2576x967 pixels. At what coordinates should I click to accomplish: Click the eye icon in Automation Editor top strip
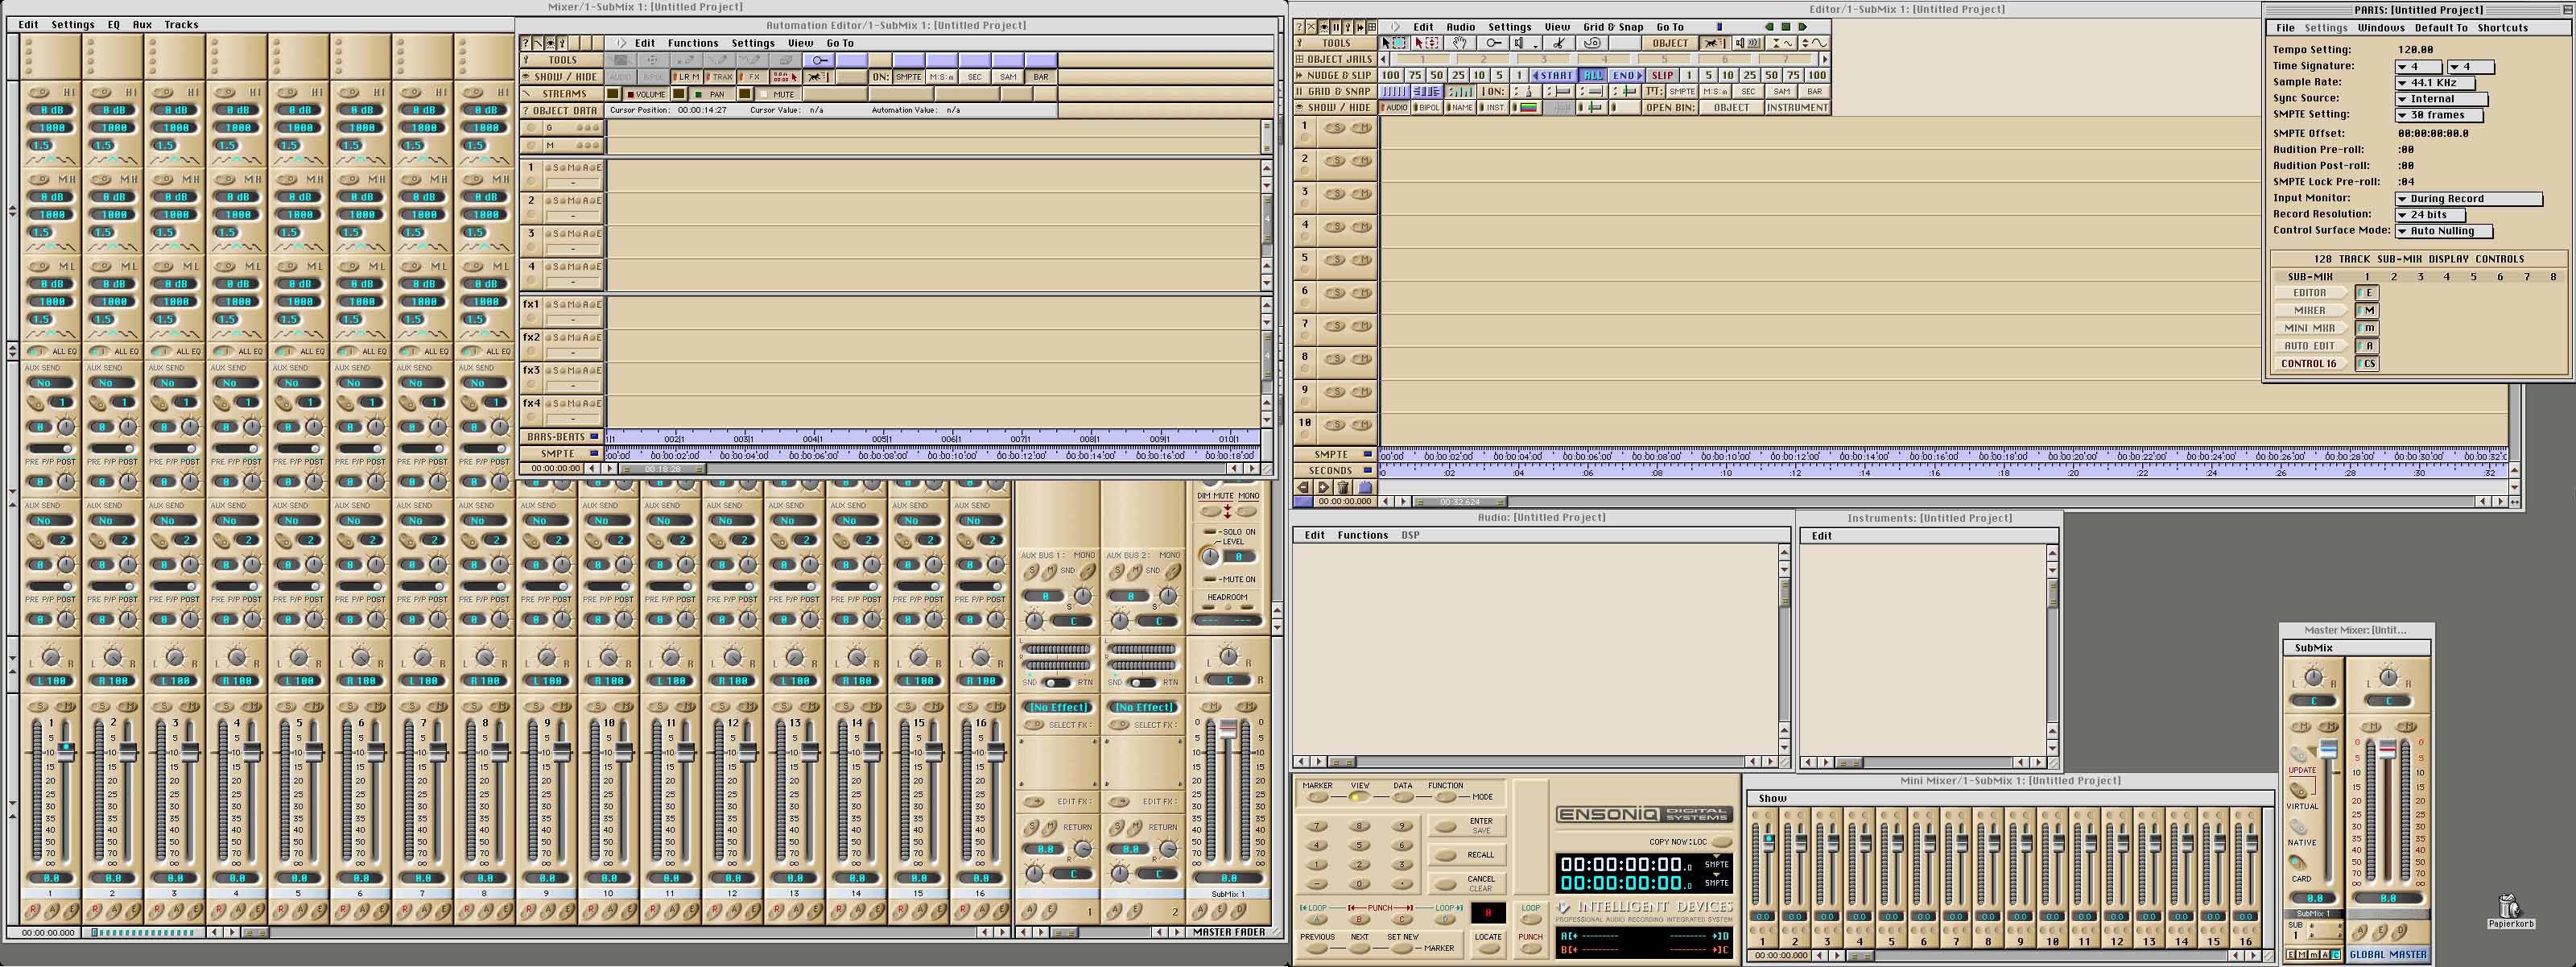tap(550, 43)
